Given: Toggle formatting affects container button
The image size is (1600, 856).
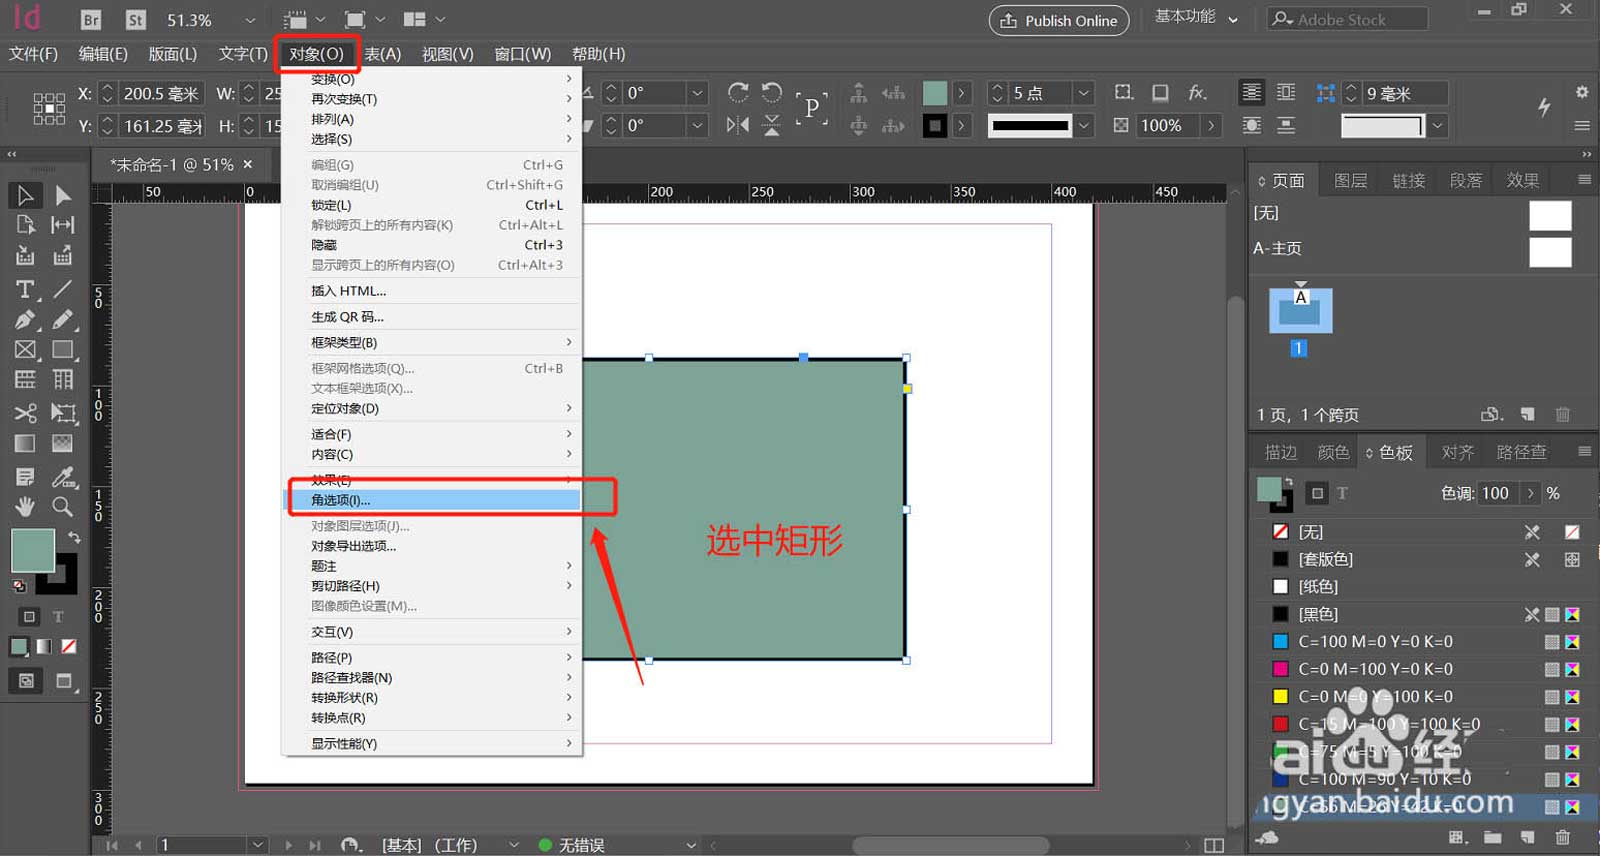Looking at the screenshot, I should 29,617.
